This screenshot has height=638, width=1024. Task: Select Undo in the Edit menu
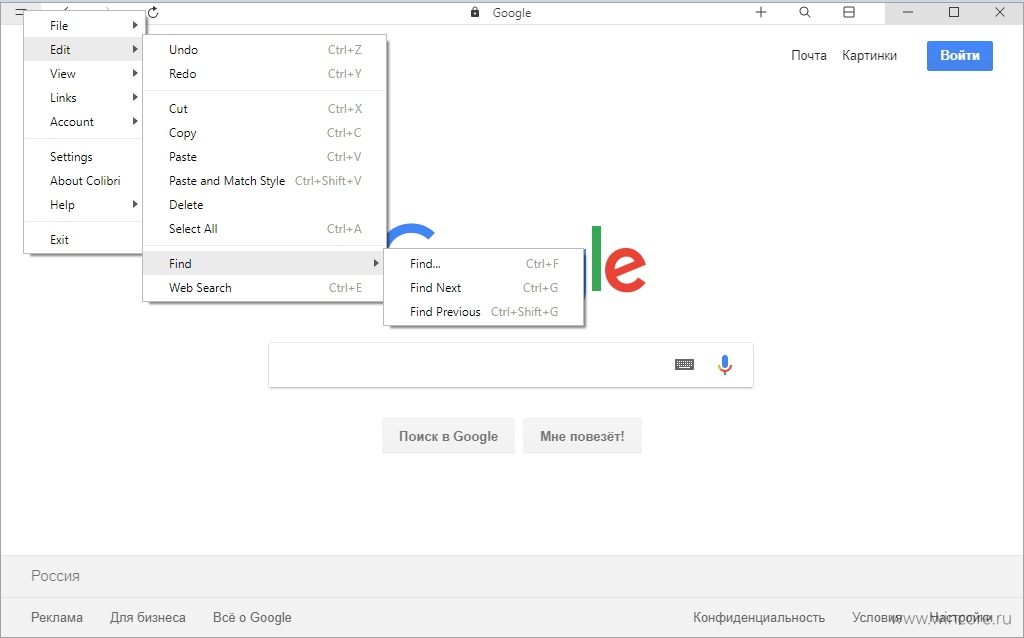click(x=264, y=50)
